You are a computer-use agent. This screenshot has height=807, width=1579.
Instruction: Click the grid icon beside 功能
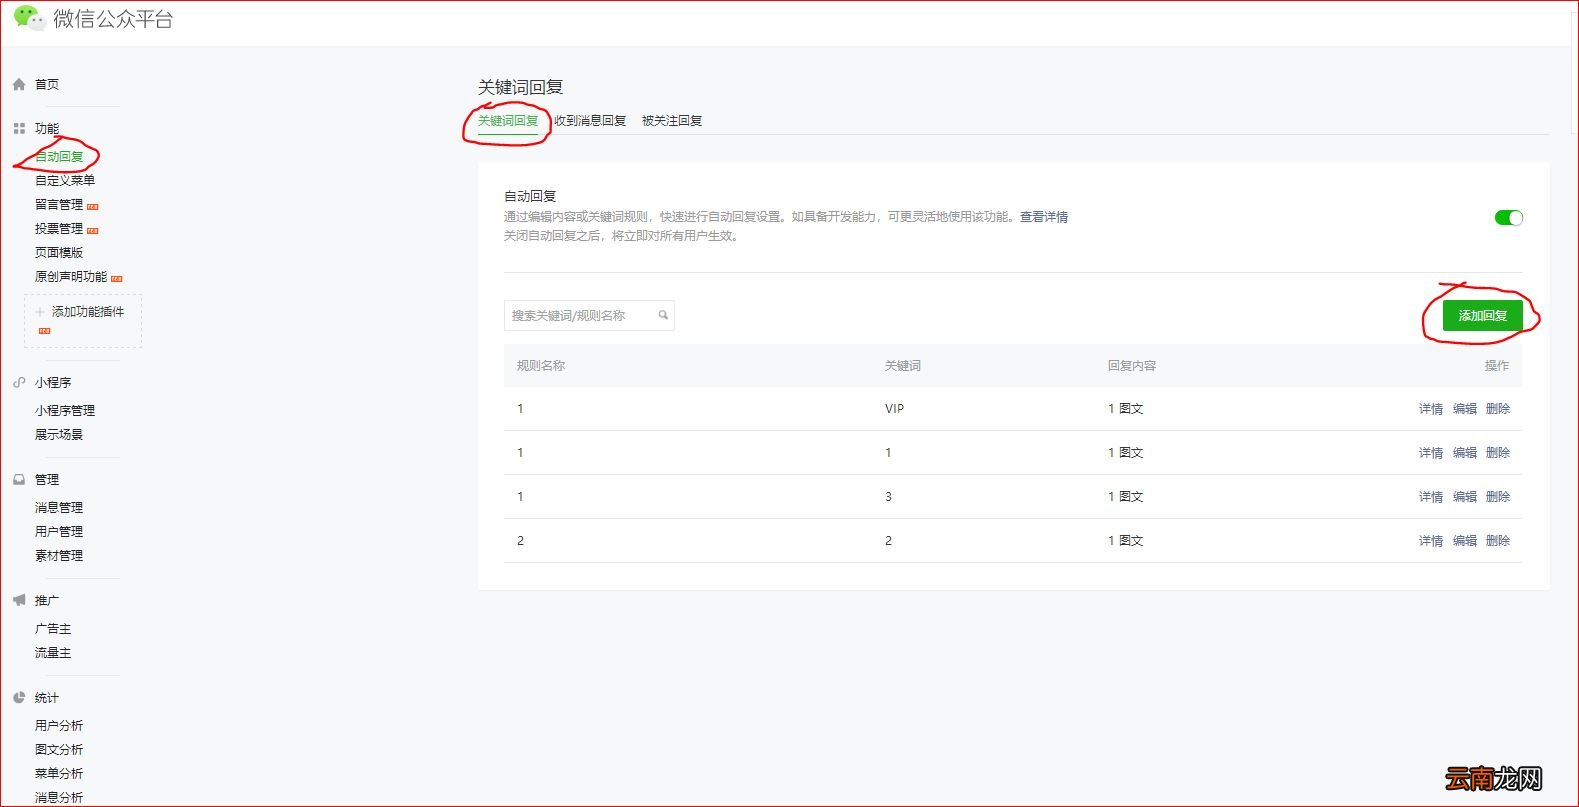19,129
